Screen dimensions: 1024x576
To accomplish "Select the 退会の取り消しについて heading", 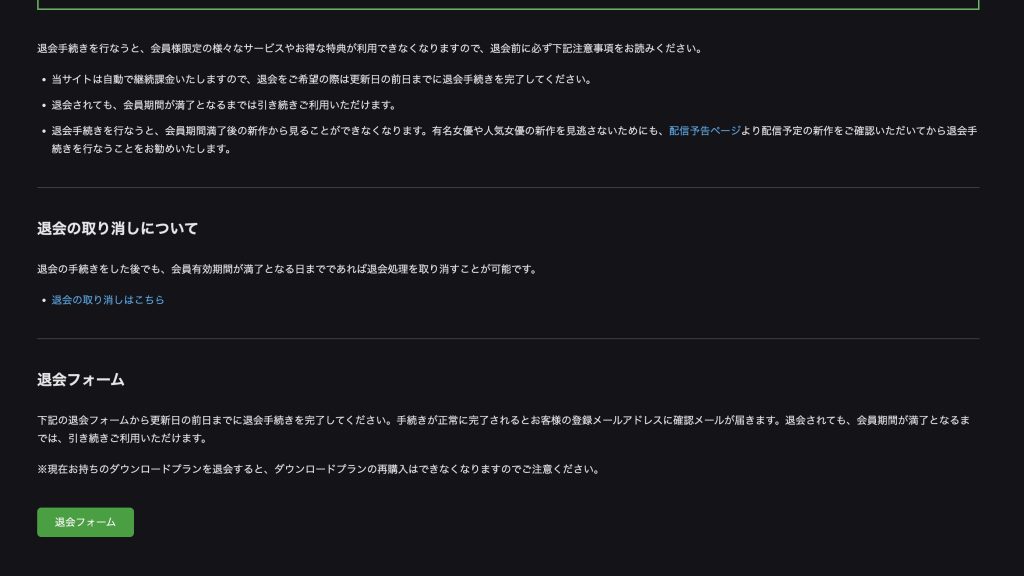I will pyautogui.click(x=117, y=229).
